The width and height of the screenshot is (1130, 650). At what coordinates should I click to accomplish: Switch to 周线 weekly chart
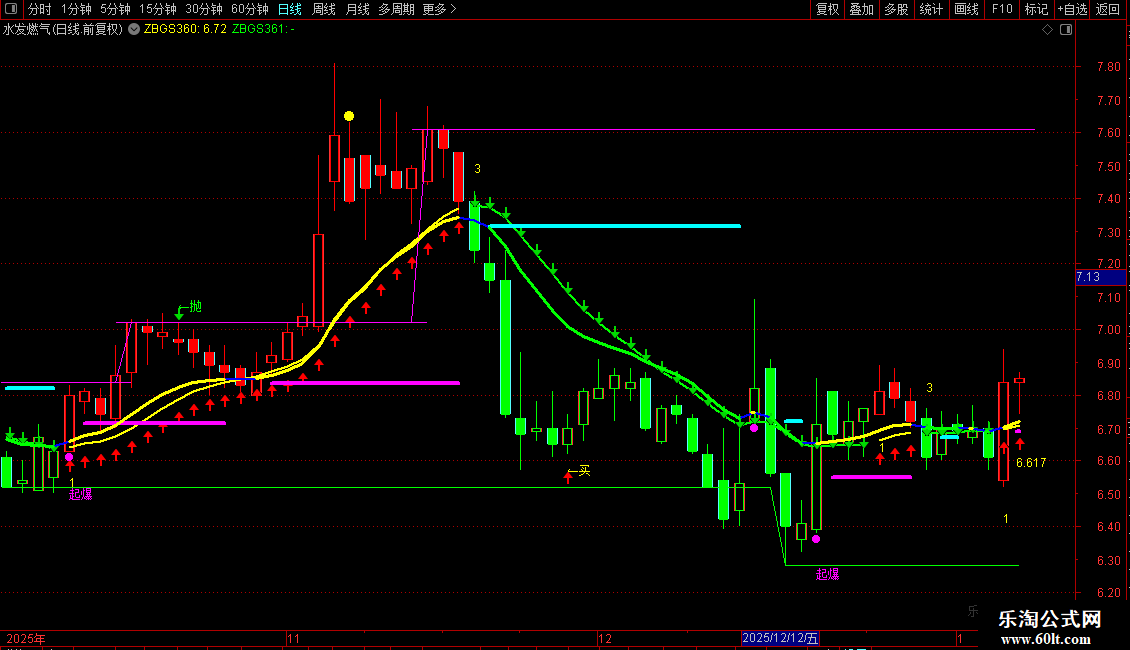(x=324, y=9)
